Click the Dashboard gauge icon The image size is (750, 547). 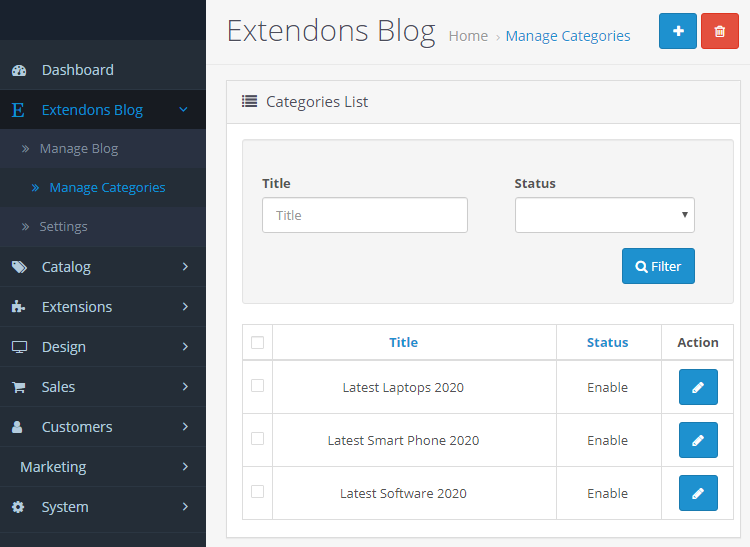19,70
